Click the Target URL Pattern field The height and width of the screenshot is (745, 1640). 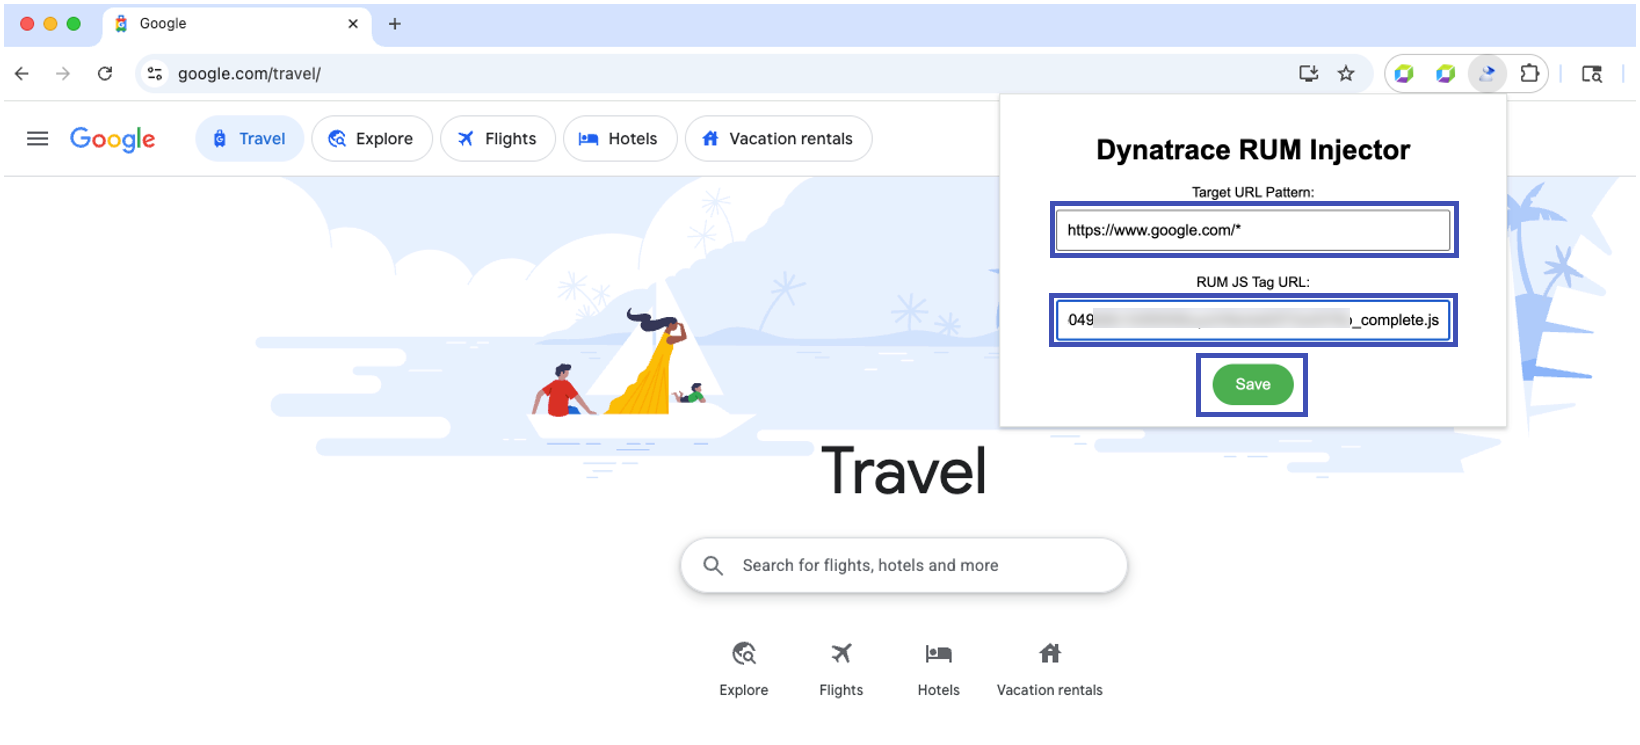point(1253,230)
